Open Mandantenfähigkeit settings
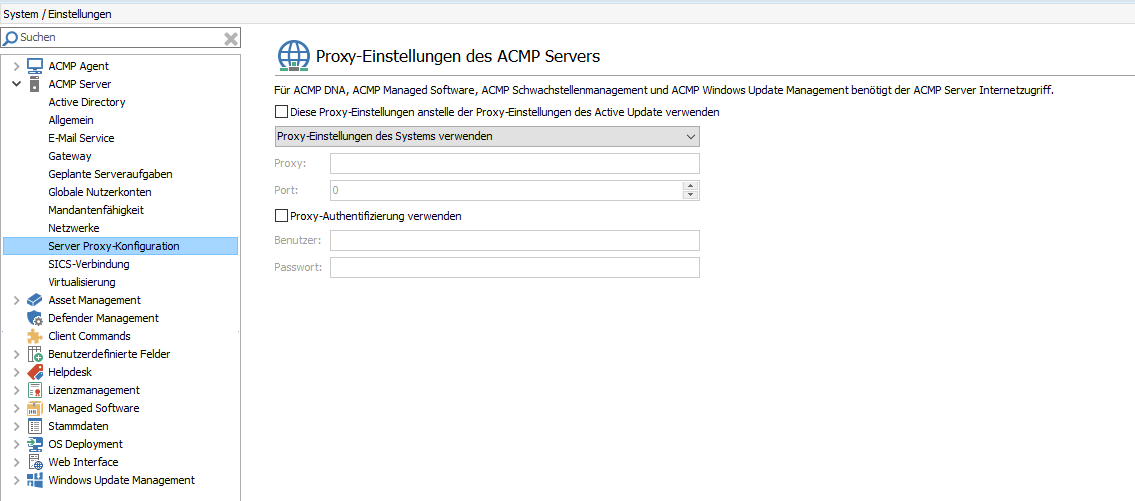 [96, 210]
